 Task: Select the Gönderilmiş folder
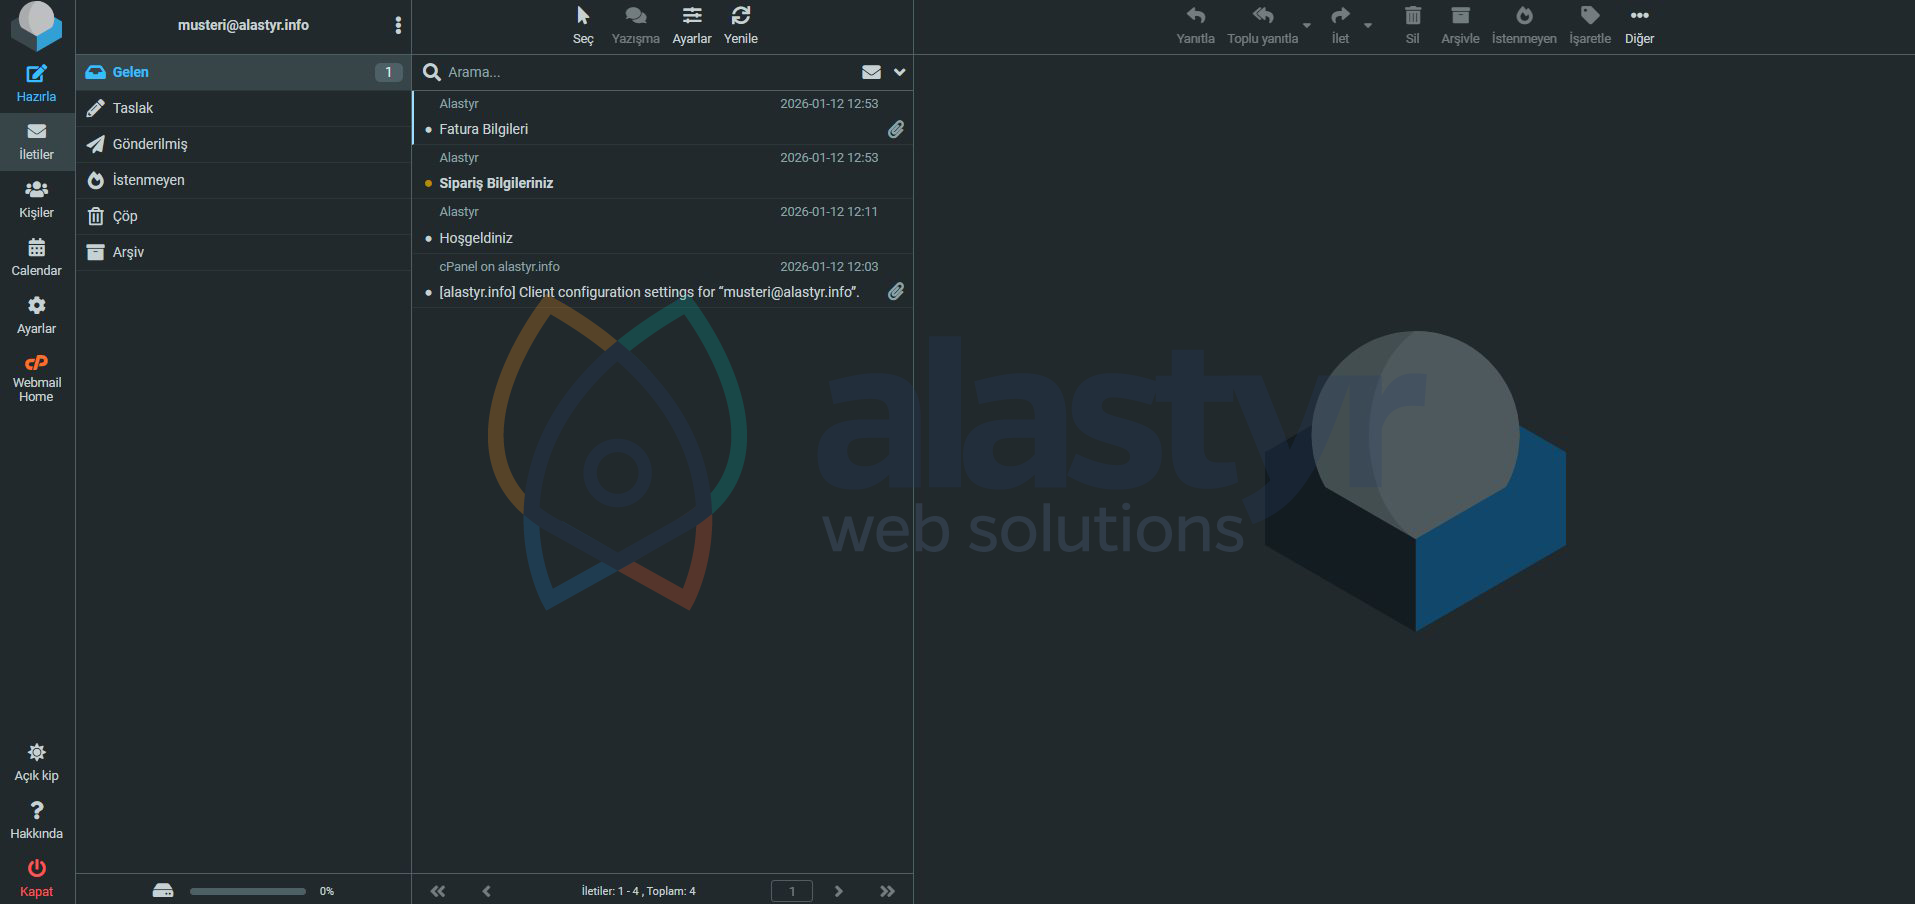(x=150, y=144)
